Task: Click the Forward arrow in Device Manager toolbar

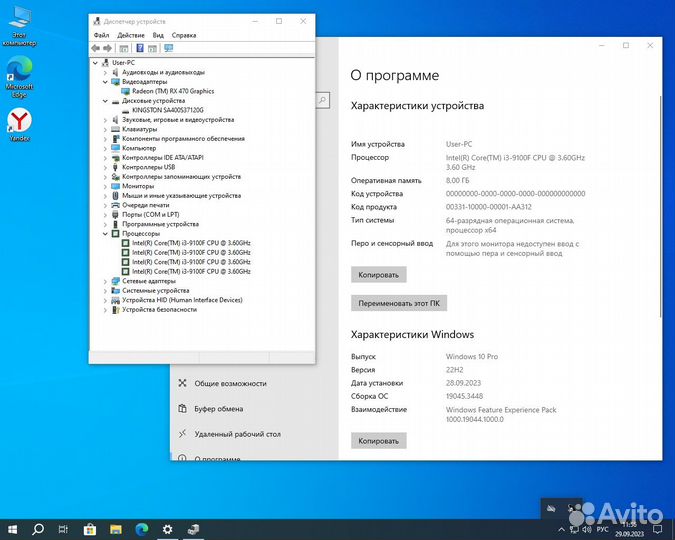Action: click(108, 48)
